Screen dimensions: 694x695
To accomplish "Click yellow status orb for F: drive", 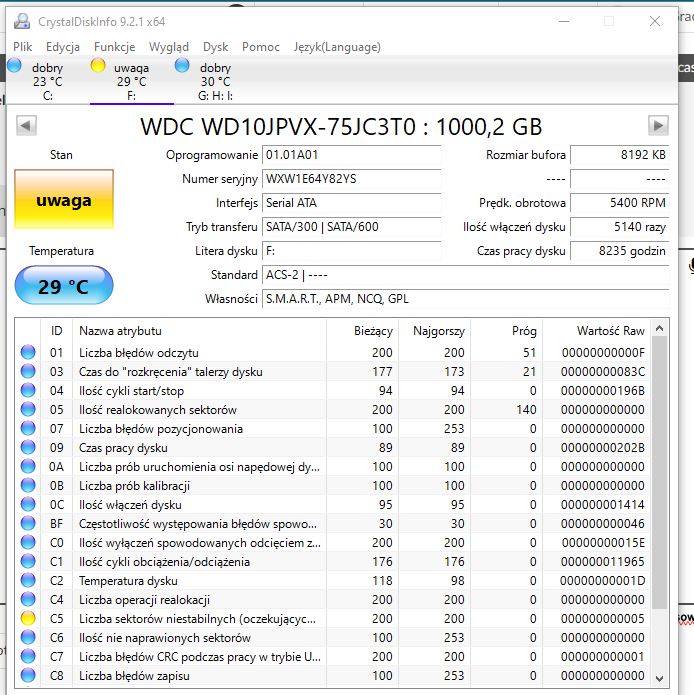I will click(x=98, y=65).
